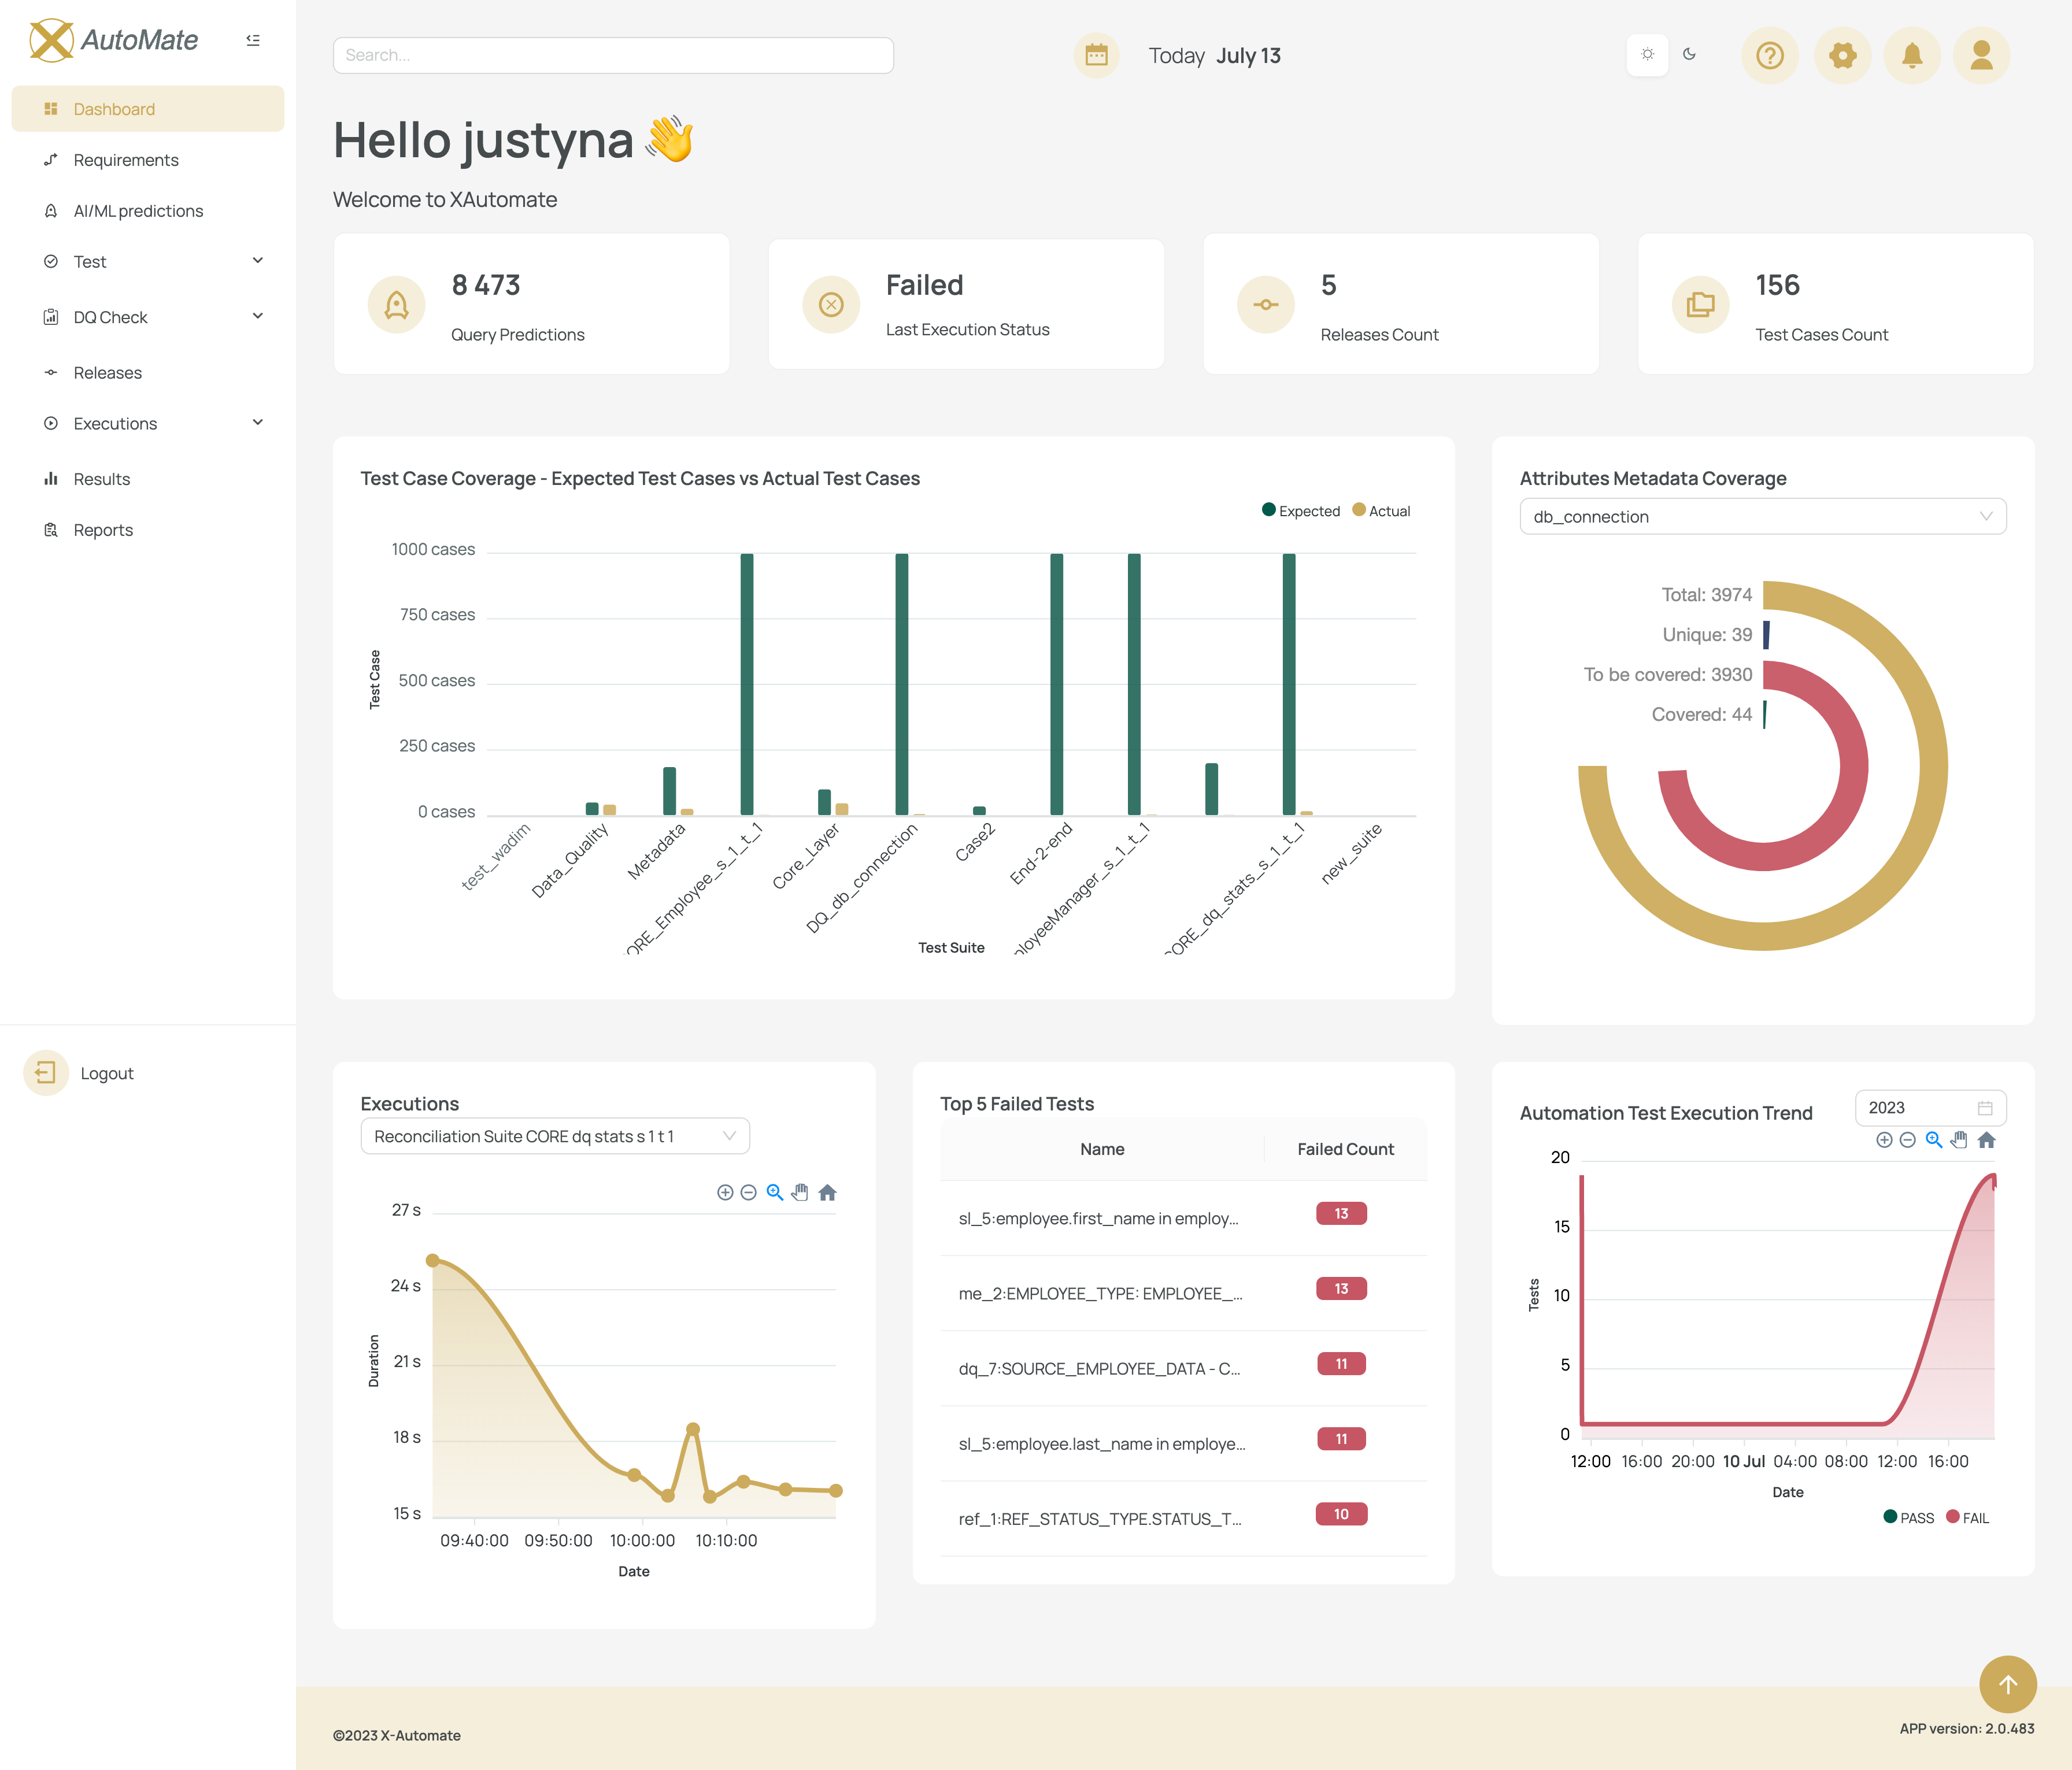The height and width of the screenshot is (1770, 2072).
Task: Collapse the sidebar next to AutoMate logo
Action: pos(253,39)
